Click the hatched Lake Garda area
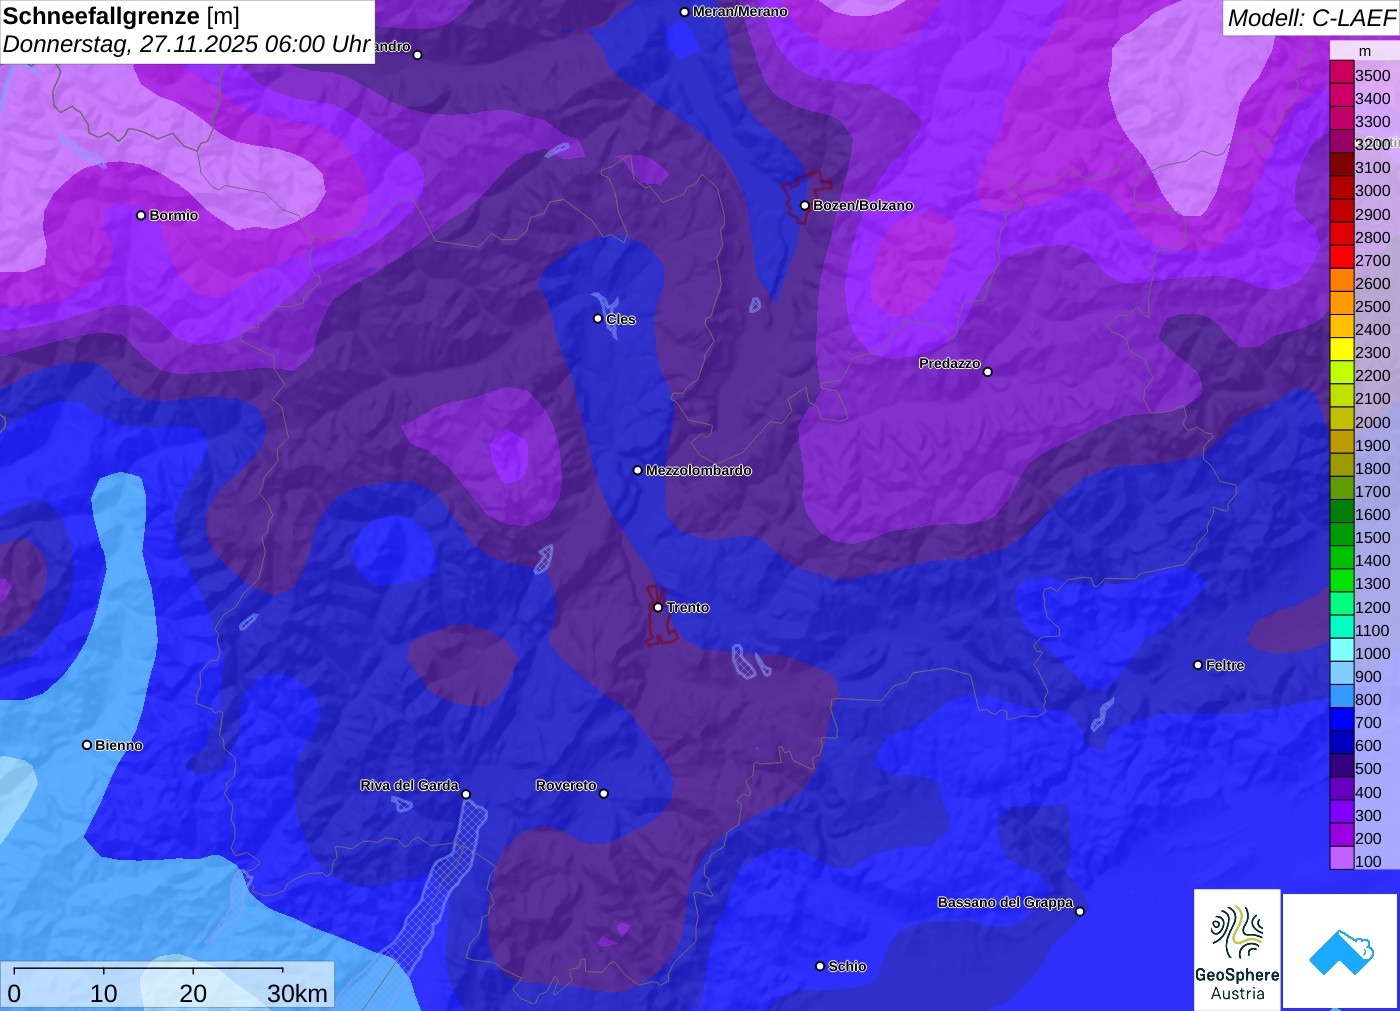Screen dimensions: 1400x1011 click(440, 890)
